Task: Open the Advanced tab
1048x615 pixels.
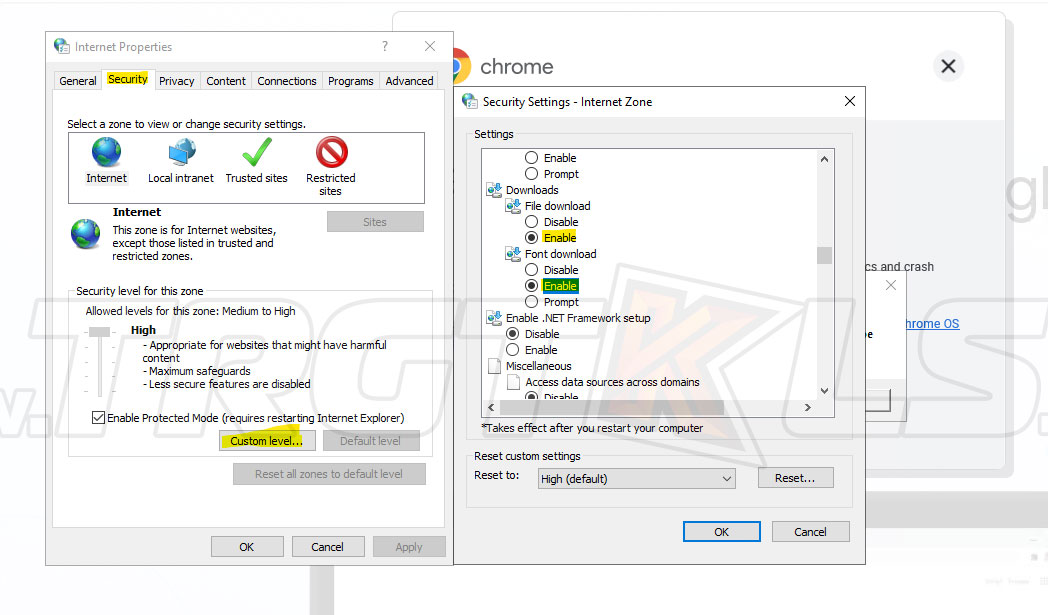Action: pyautogui.click(x=409, y=81)
